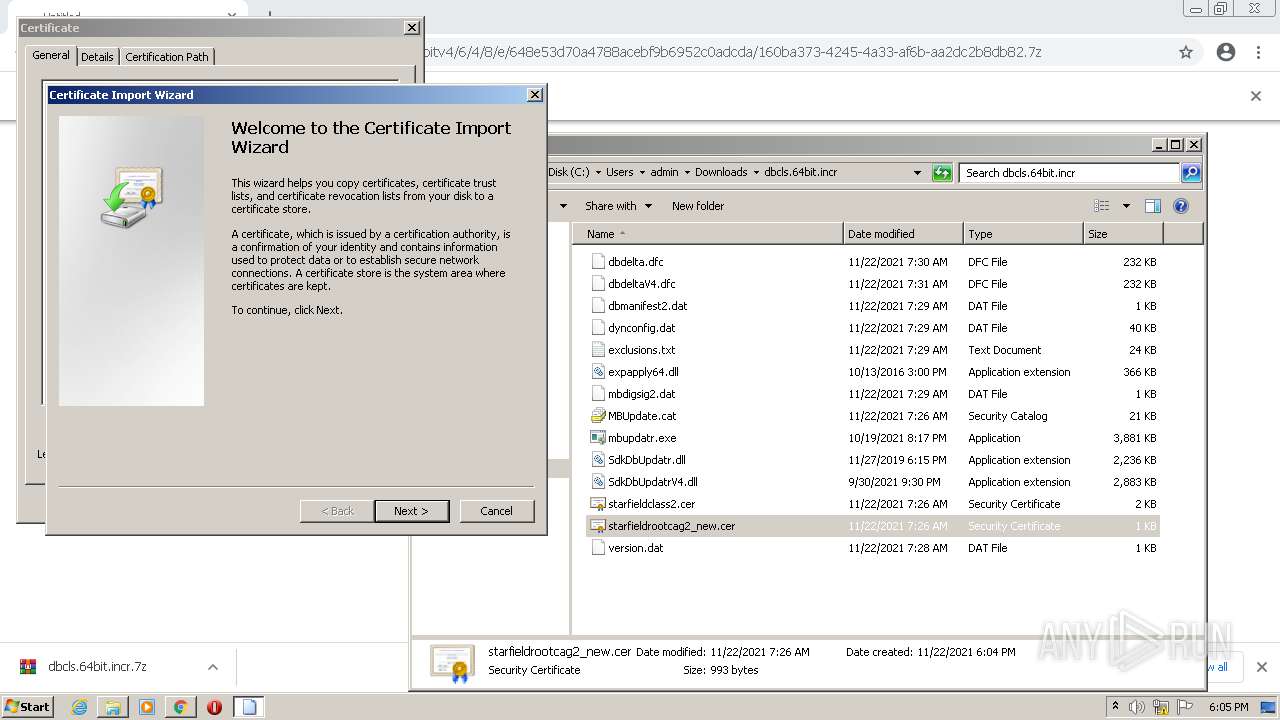Click the exclusions.txt file icon
This screenshot has width=1280, height=720.
point(598,350)
